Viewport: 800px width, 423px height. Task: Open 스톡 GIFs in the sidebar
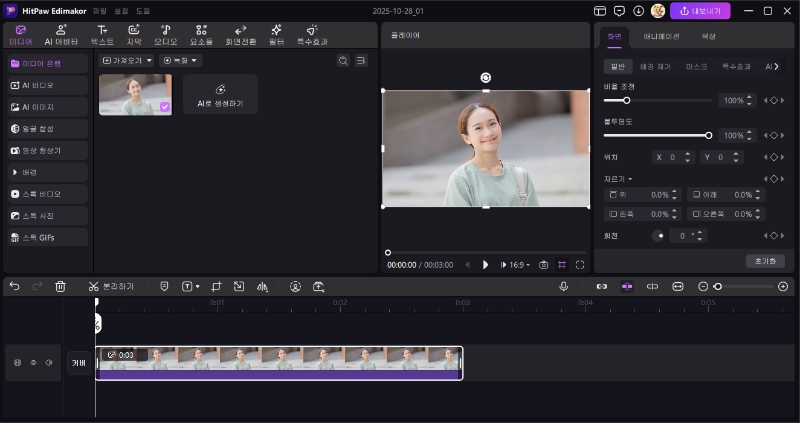click(48, 237)
